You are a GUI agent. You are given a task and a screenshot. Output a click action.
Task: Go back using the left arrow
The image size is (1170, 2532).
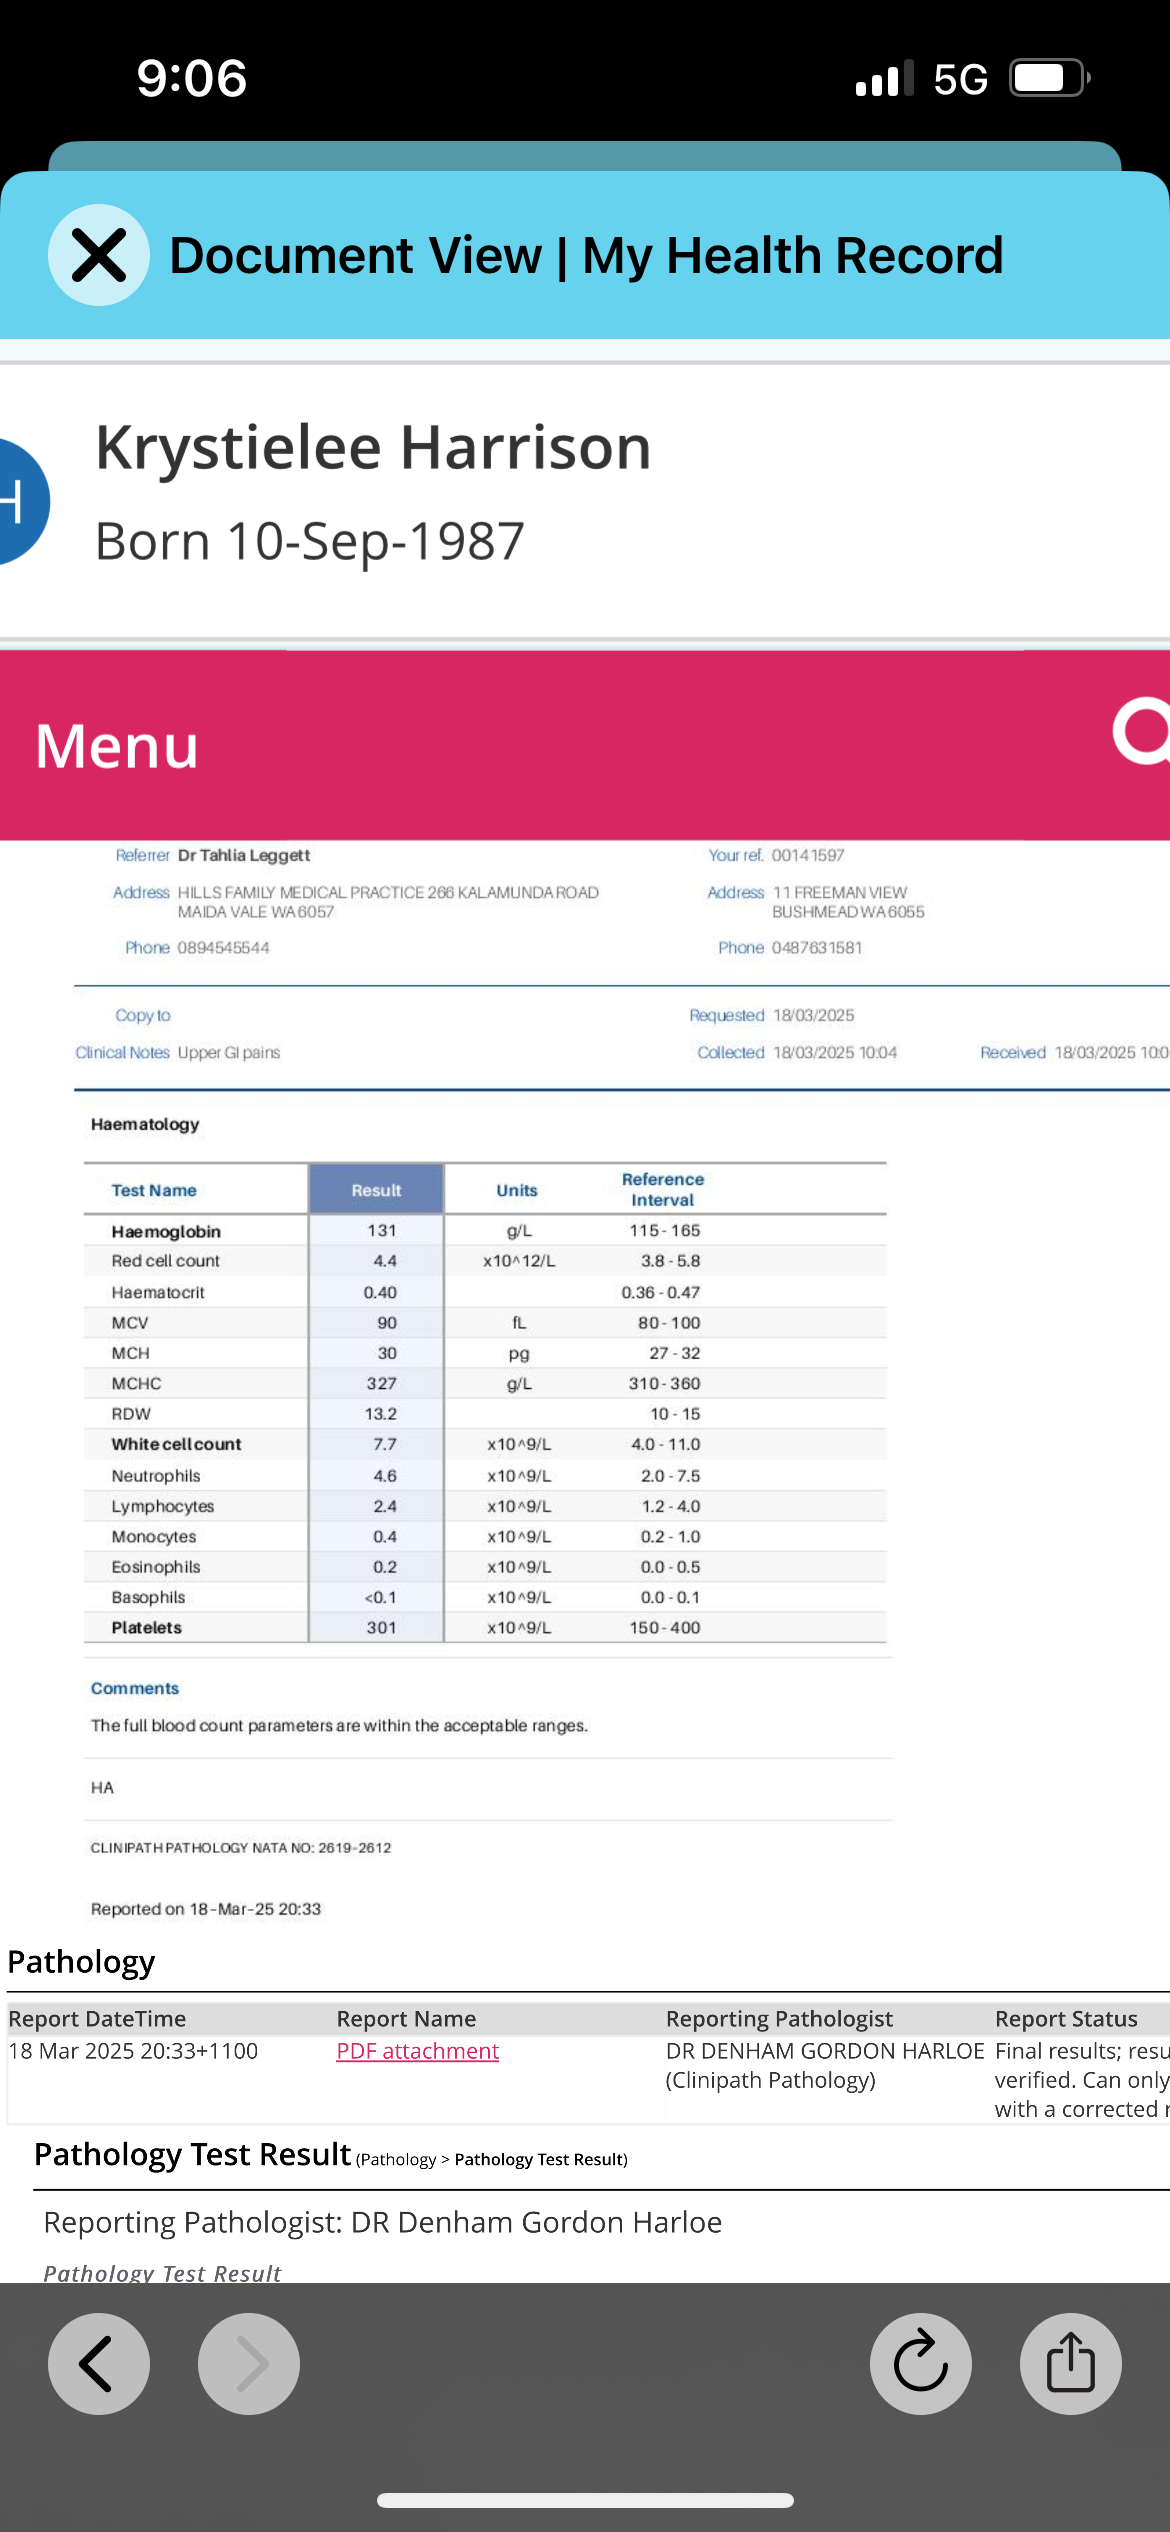[x=98, y=2364]
